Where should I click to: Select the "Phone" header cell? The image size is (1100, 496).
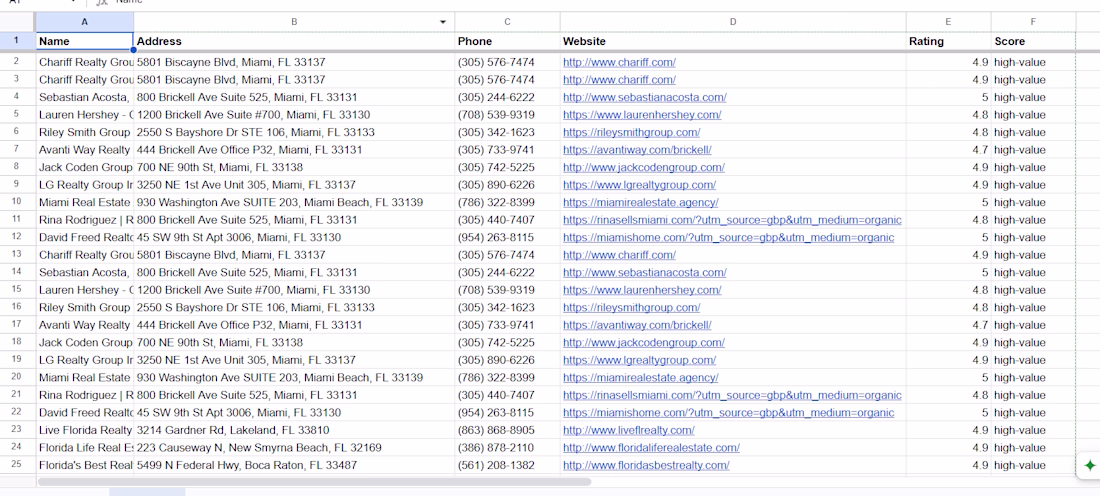coord(507,42)
